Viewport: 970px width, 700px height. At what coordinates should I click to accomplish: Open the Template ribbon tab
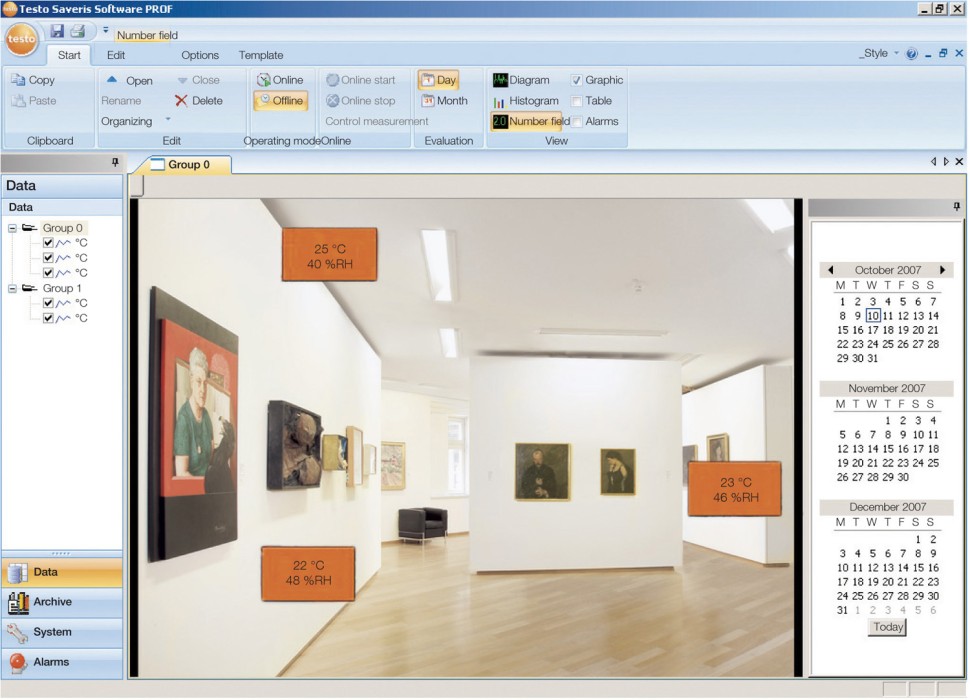click(260, 55)
